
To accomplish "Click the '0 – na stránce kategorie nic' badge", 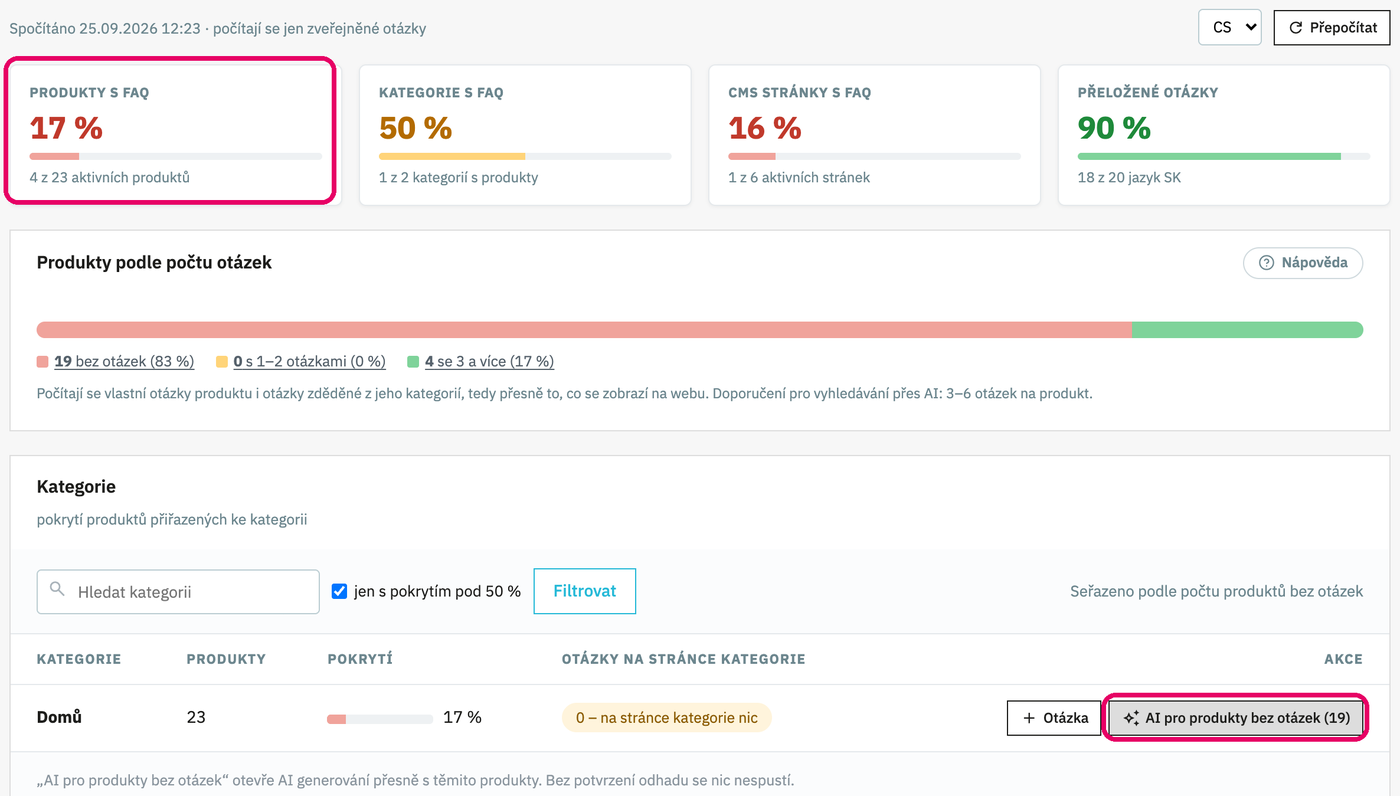I will (667, 718).
